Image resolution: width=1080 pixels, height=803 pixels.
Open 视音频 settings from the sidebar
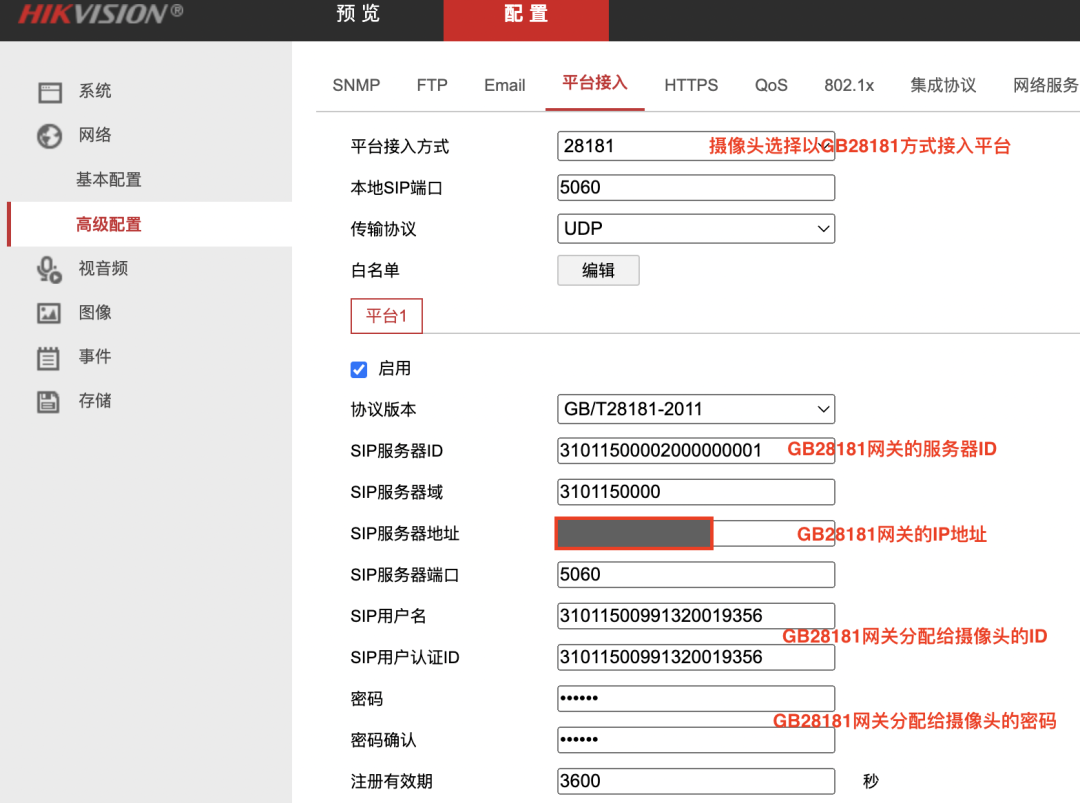point(93,268)
